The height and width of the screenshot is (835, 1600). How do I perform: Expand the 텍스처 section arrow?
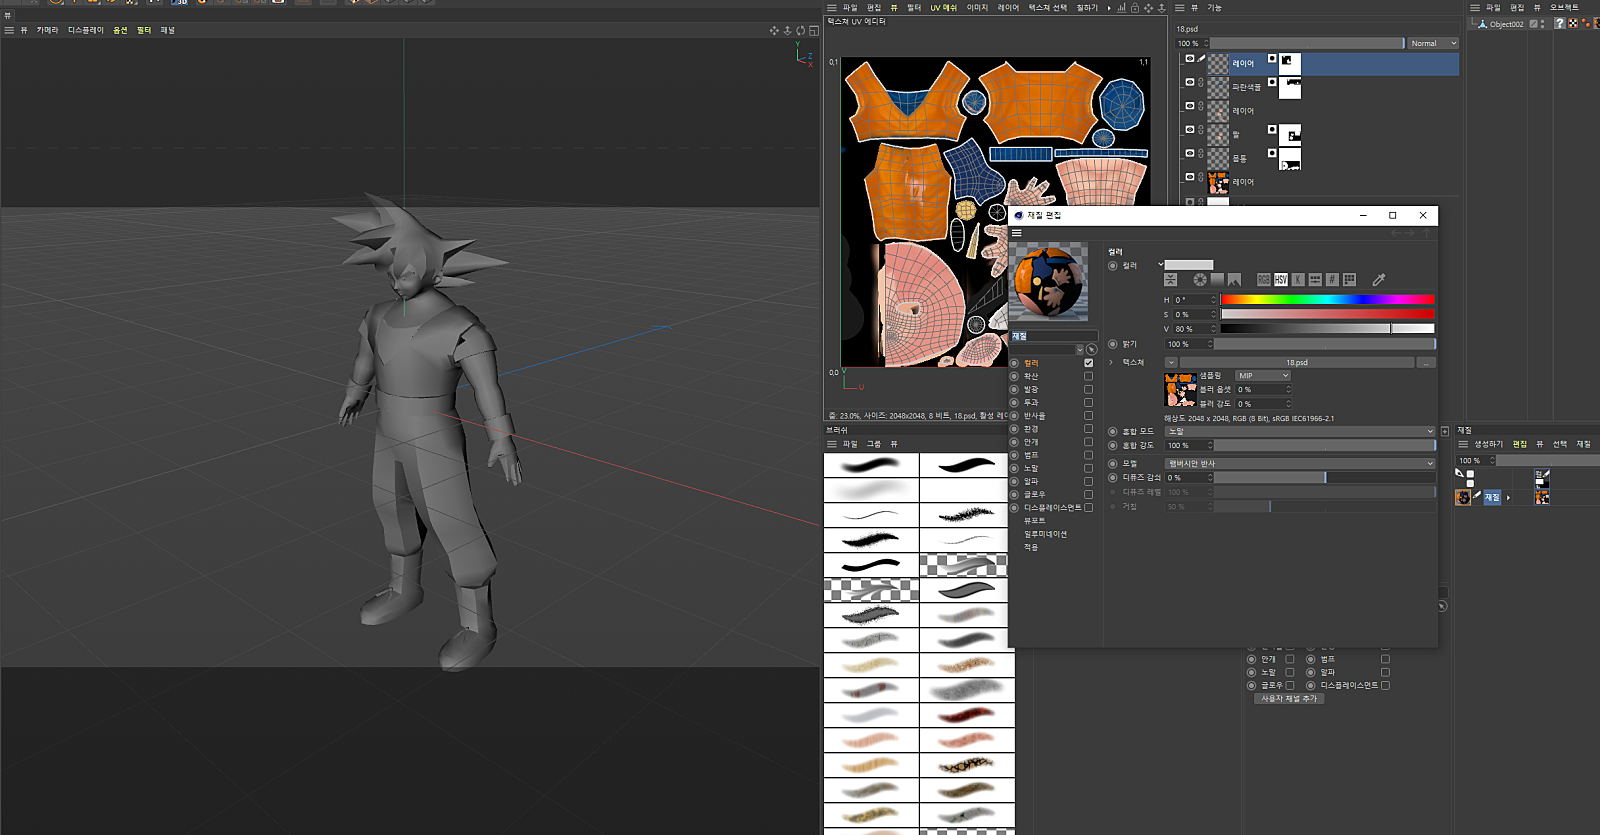click(1111, 362)
